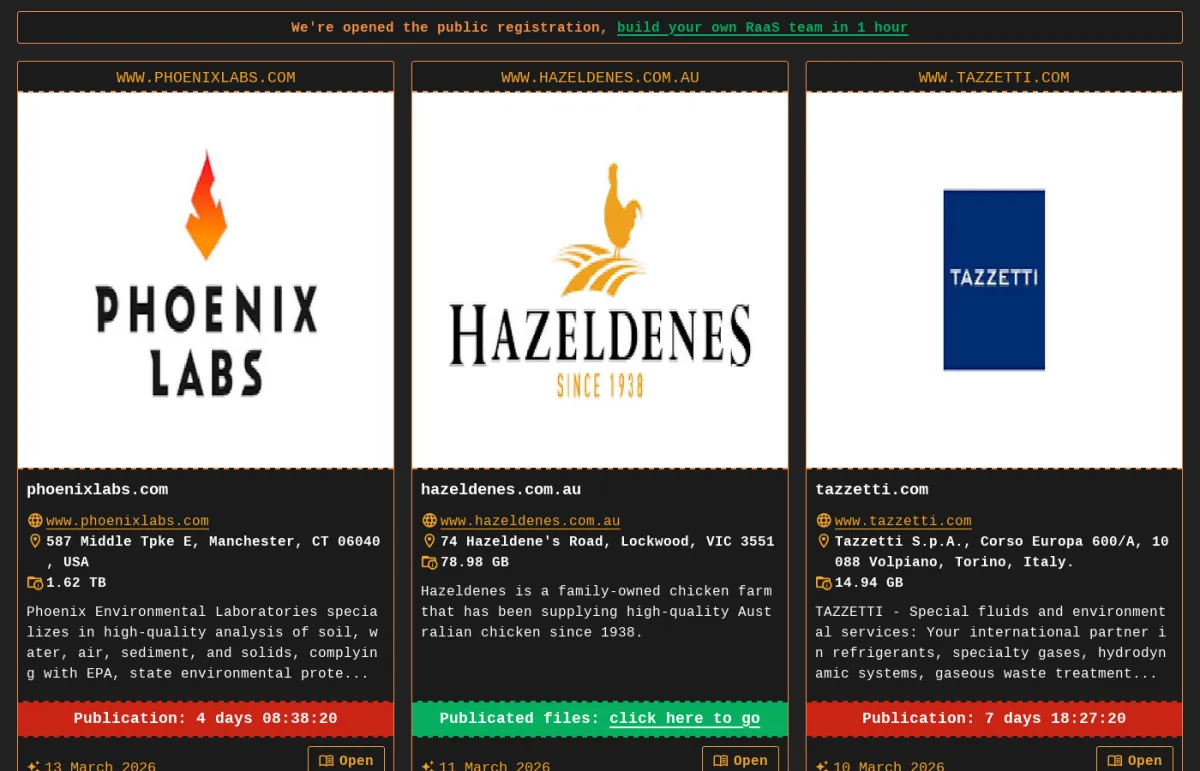Click globe icon beside www.tazzetti.com
The width and height of the screenshot is (1200, 771).
coord(824,520)
